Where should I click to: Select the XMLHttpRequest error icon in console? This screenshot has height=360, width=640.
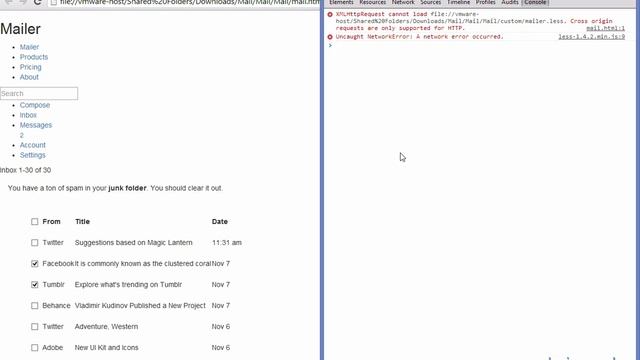[330, 14]
